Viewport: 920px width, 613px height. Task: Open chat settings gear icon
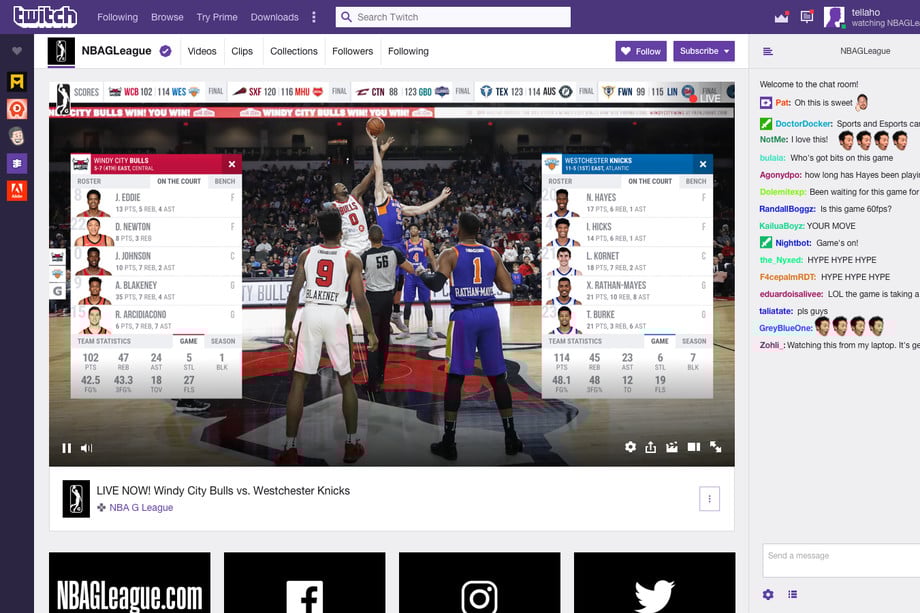768,594
